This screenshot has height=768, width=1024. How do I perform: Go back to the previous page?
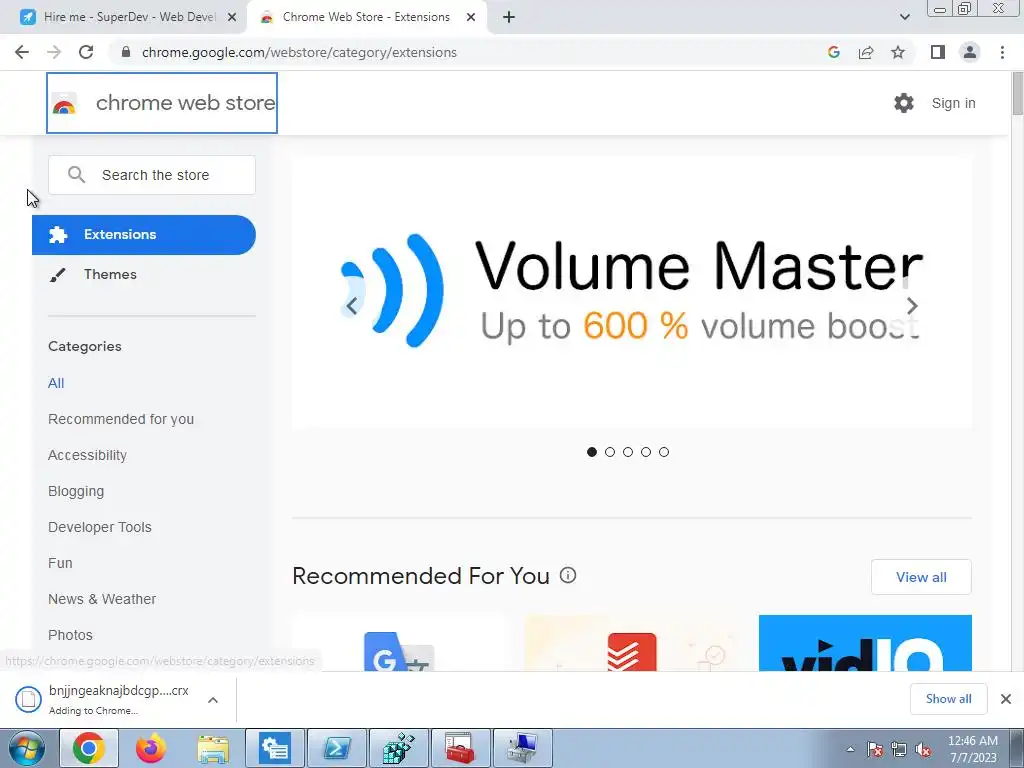(x=22, y=52)
